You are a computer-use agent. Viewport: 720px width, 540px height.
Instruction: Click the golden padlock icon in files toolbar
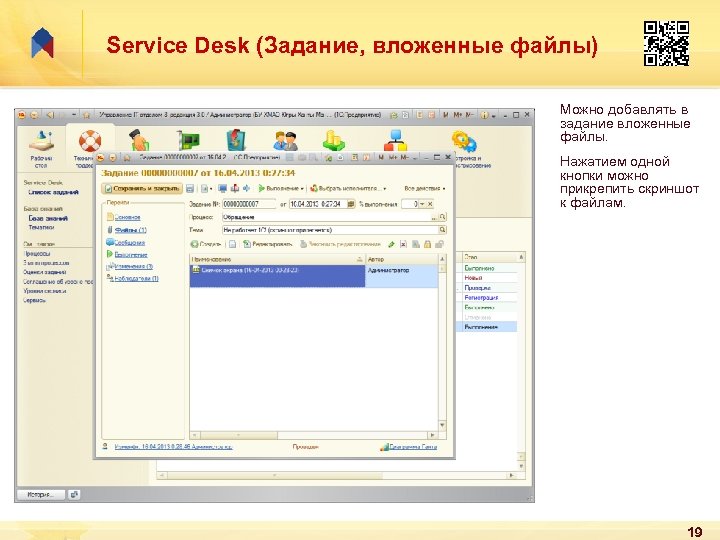(428, 244)
